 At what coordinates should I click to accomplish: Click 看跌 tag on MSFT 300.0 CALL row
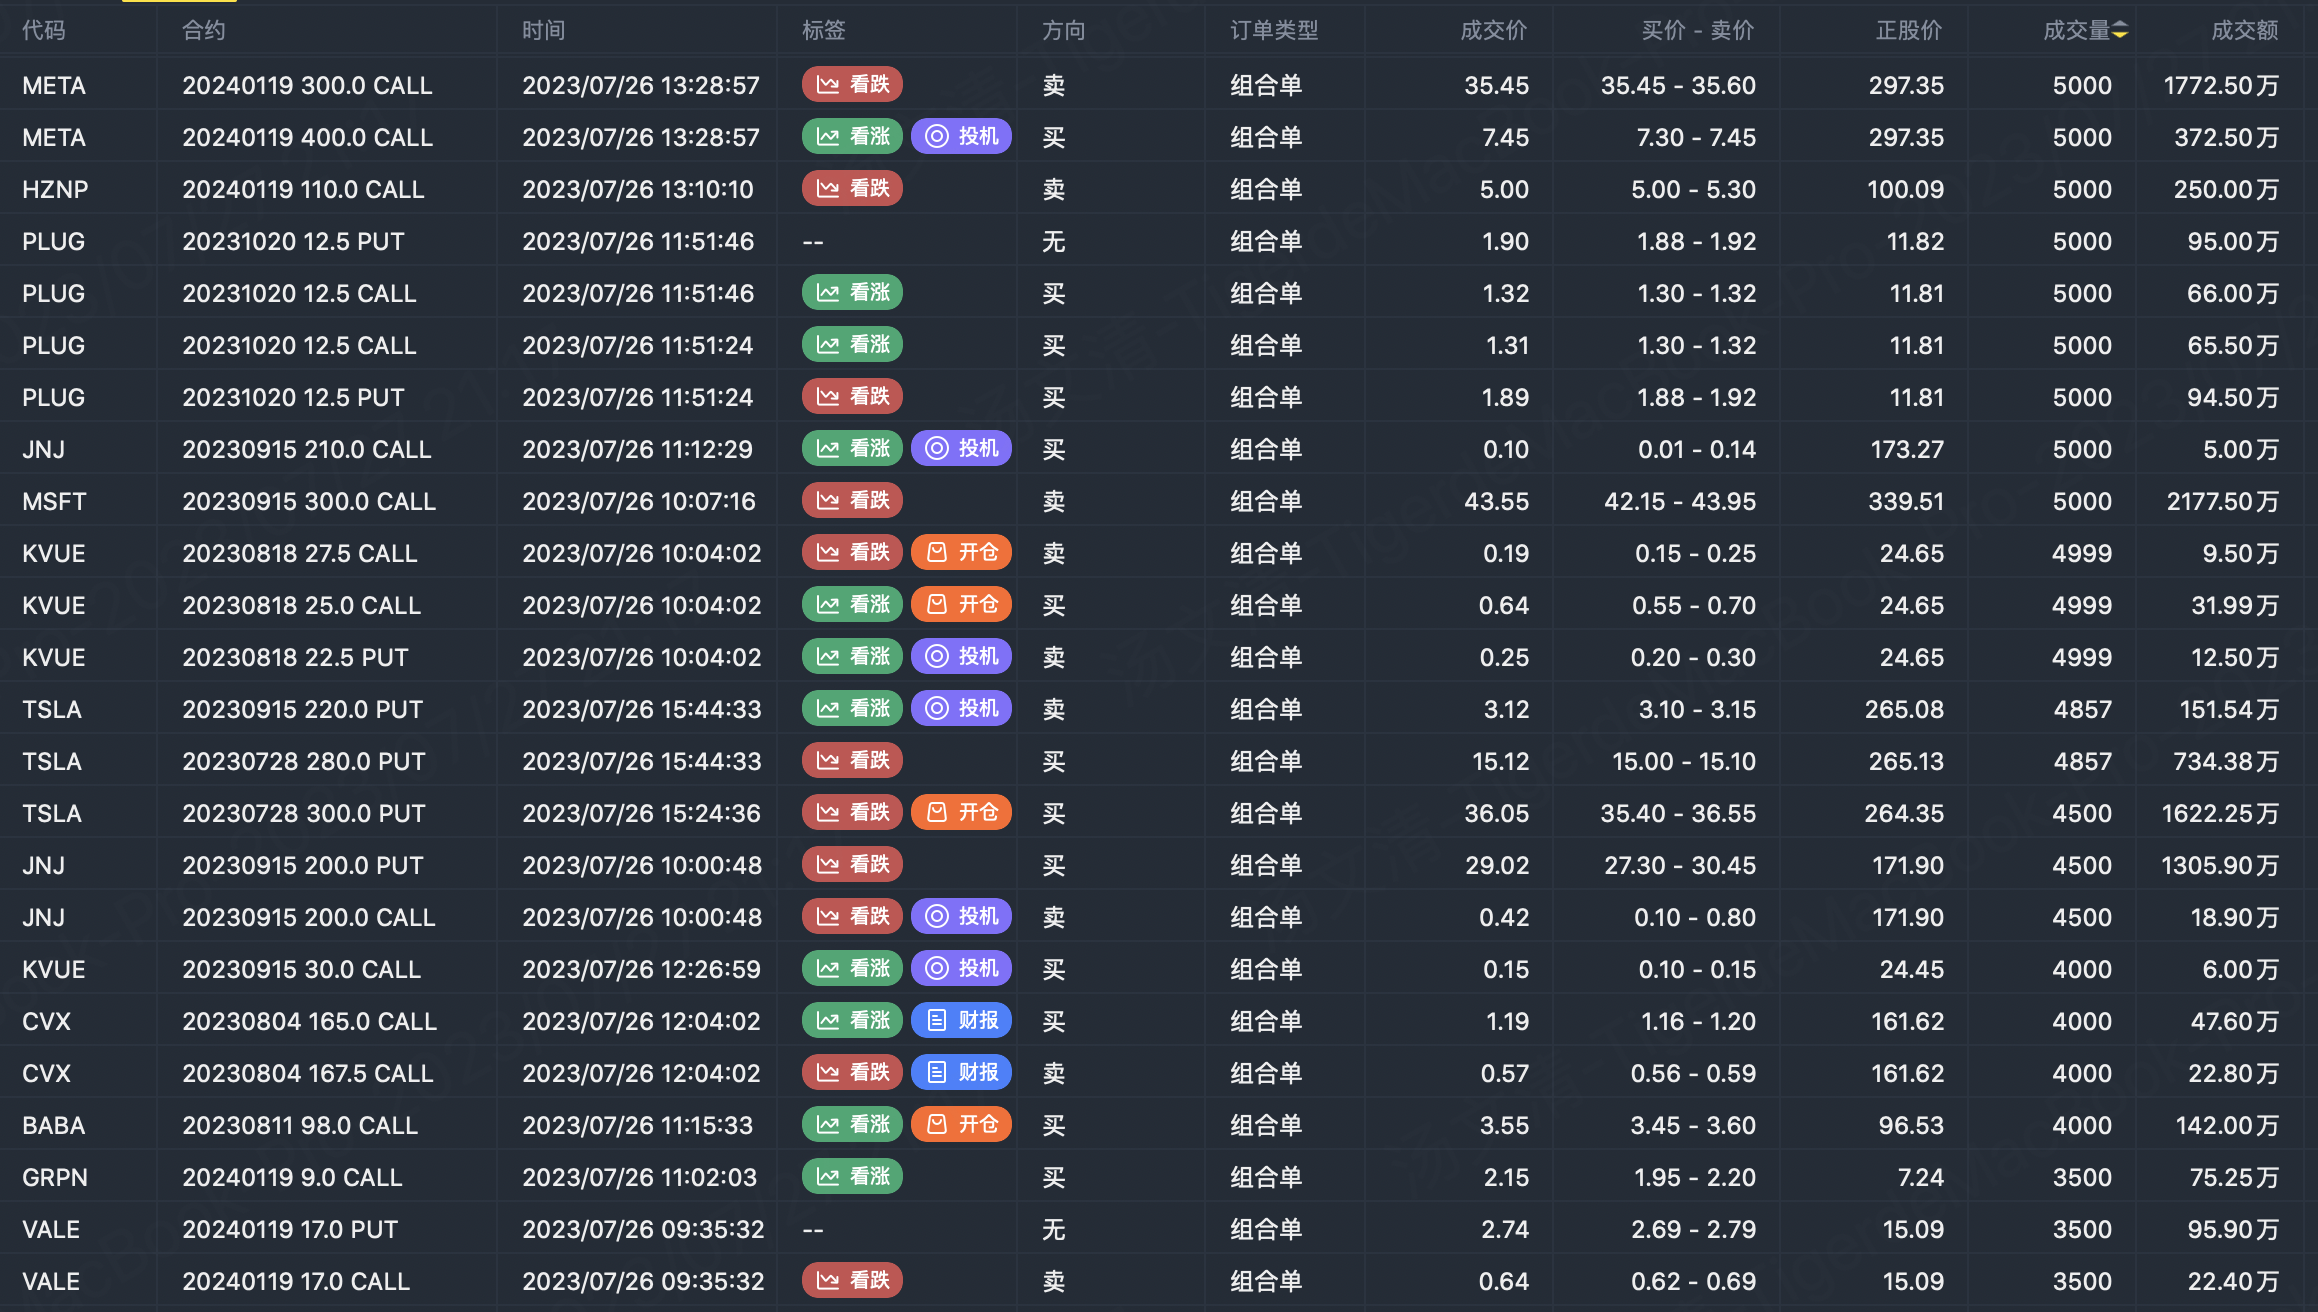(852, 501)
